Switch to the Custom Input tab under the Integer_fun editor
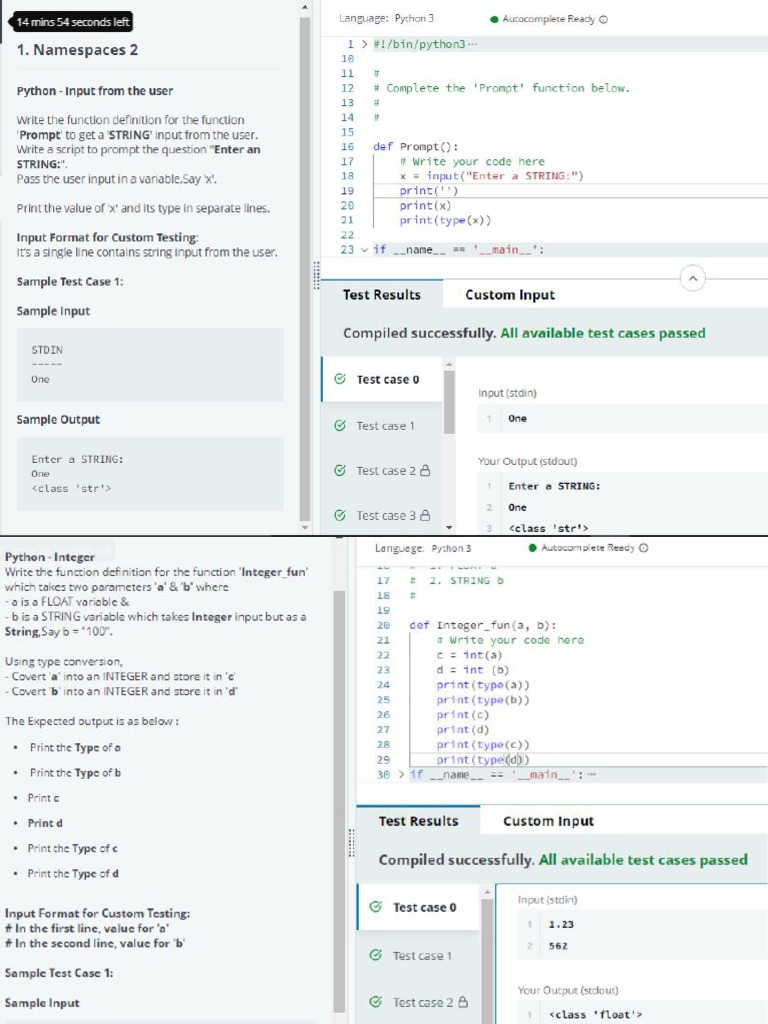Viewport: 768px width, 1024px height. [548, 821]
